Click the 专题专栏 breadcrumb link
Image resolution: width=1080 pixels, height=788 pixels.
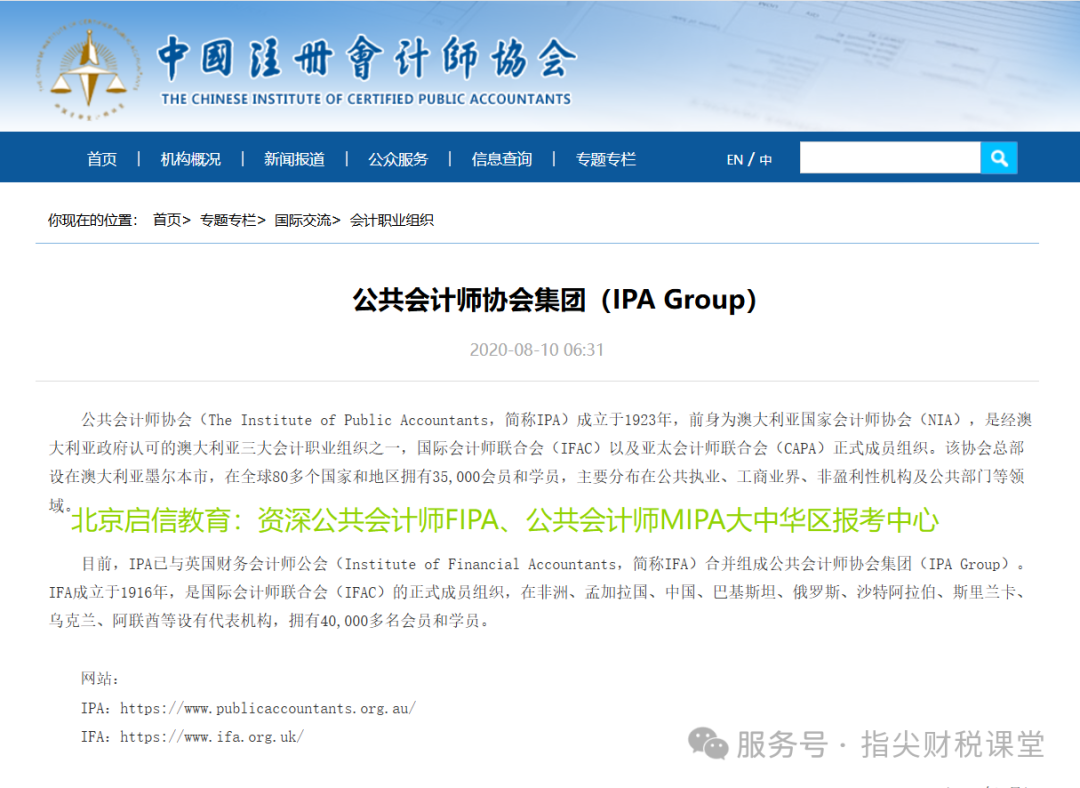point(228,220)
